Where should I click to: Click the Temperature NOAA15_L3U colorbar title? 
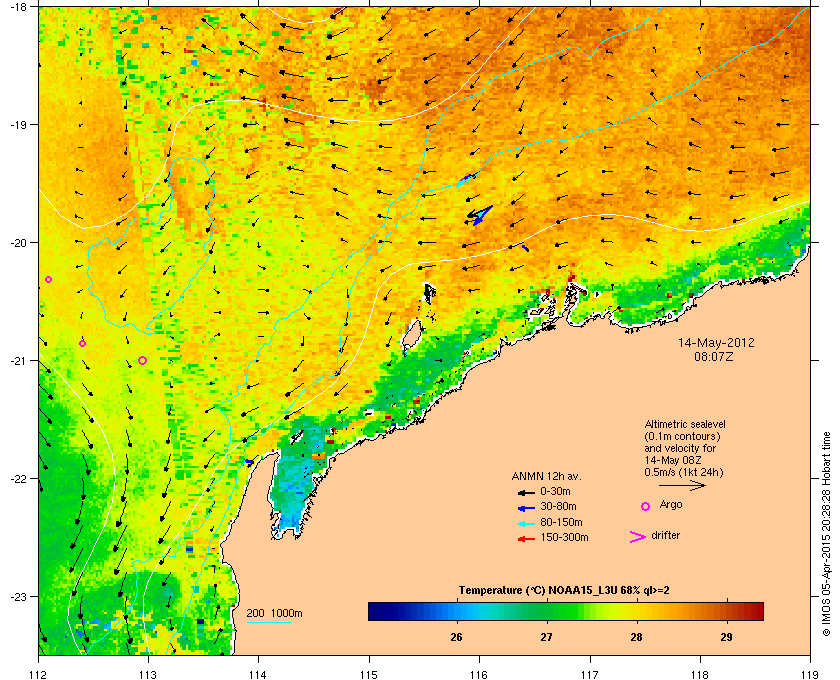click(564, 591)
